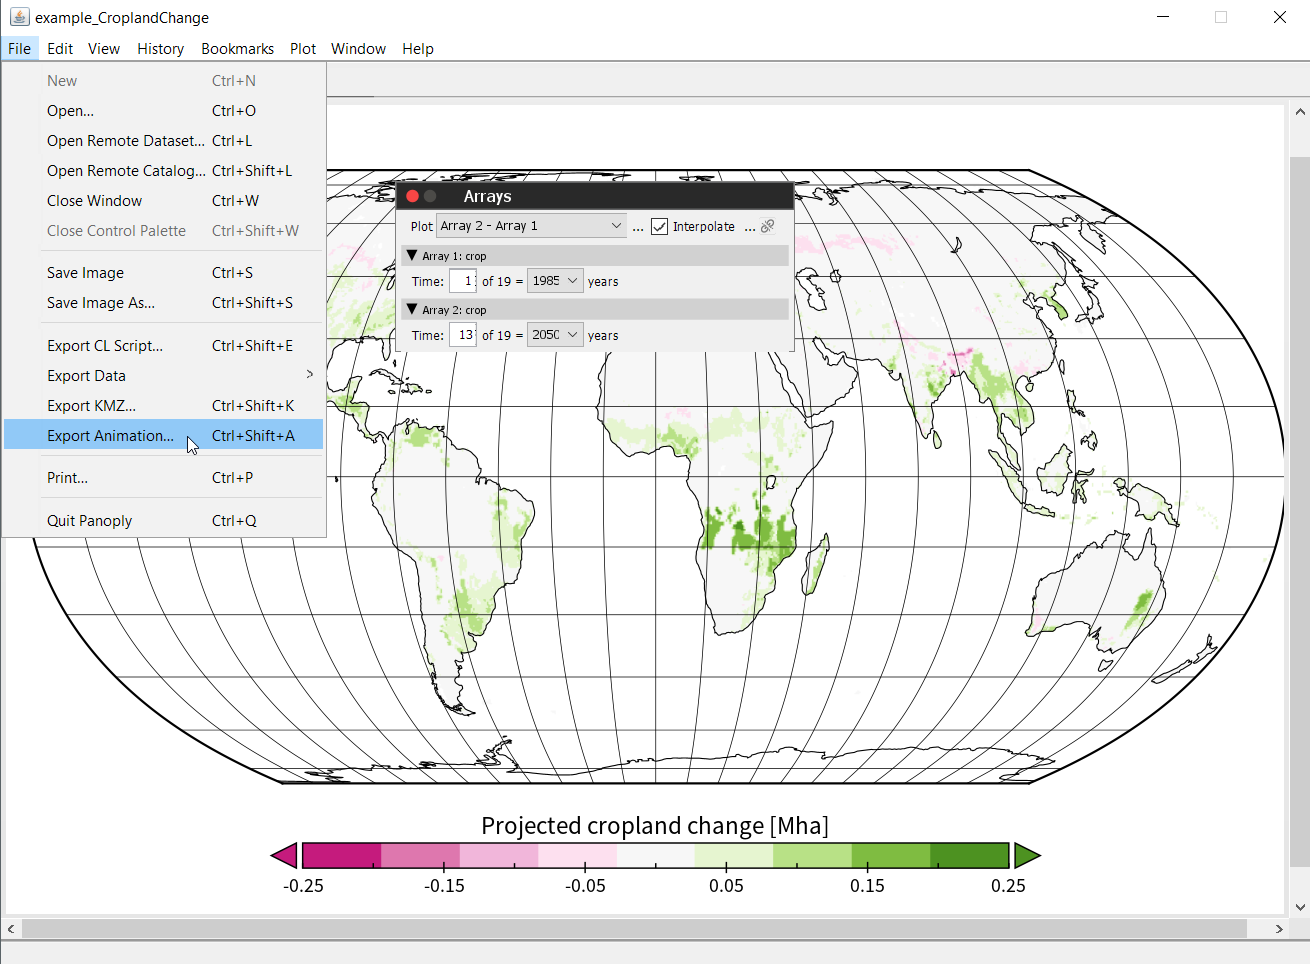Select Quit Panoply menu entry

(x=164, y=521)
